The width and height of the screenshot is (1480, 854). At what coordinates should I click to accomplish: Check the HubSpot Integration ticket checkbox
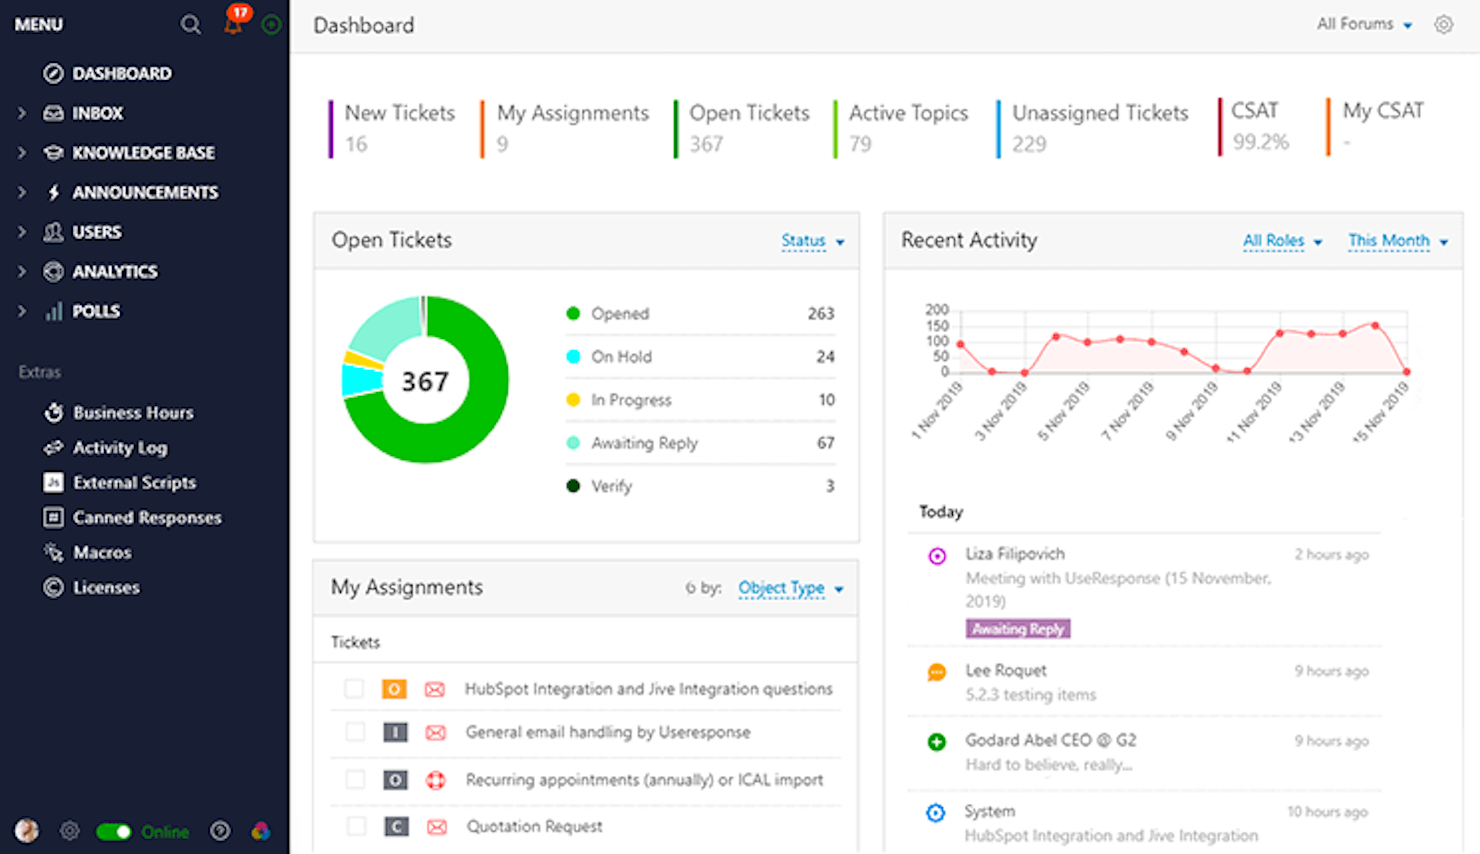[x=355, y=689]
